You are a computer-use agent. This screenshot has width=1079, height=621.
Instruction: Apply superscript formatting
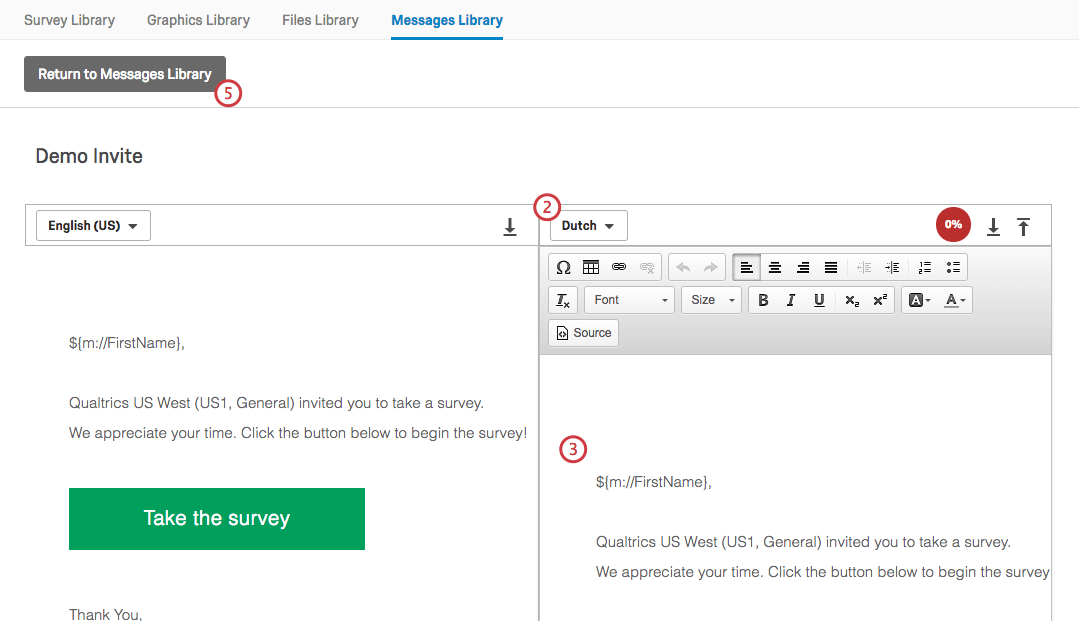879,299
